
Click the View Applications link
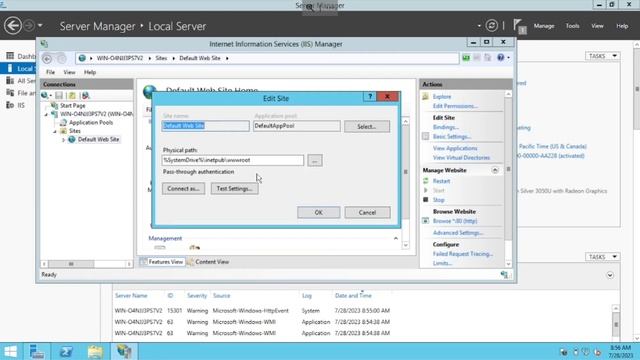point(455,148)
